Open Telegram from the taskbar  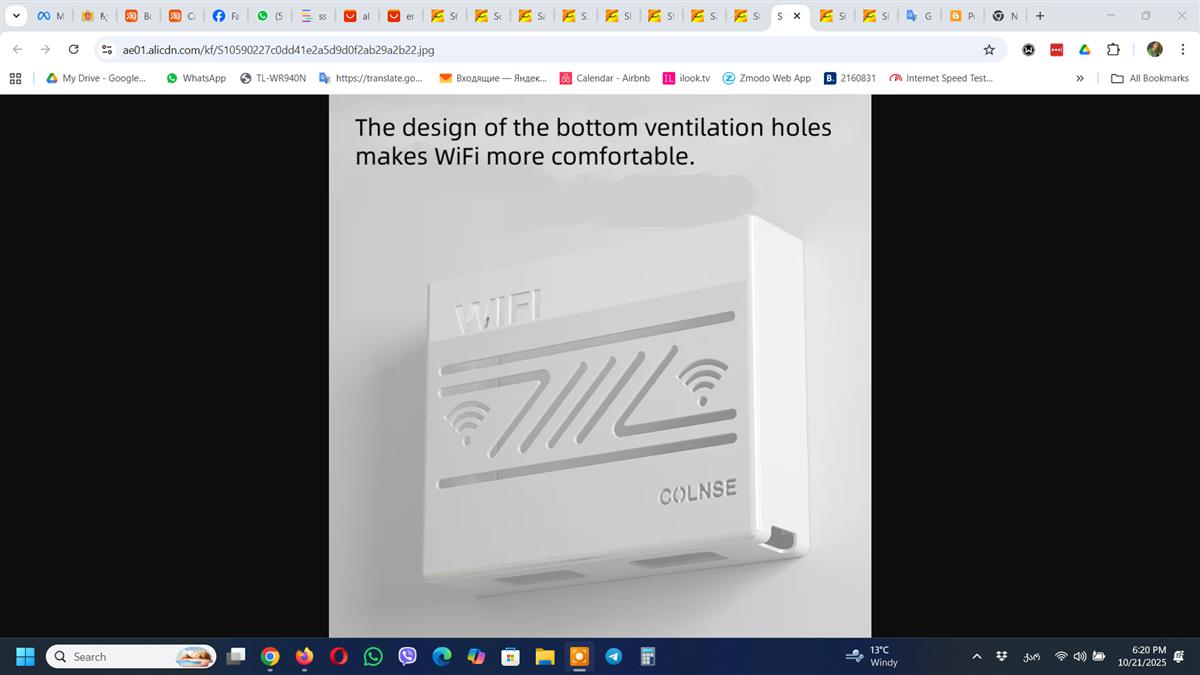pos(614,657)
